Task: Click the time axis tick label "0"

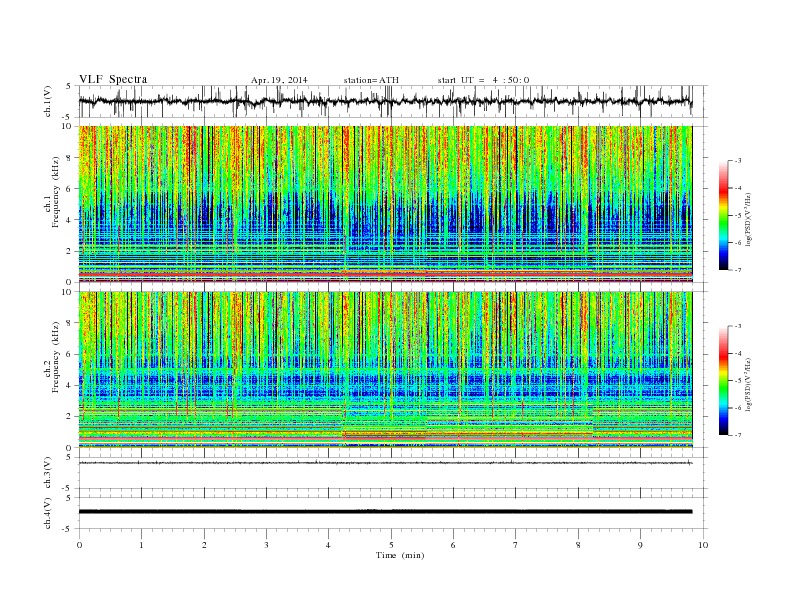Action: (x=79, y=545)
